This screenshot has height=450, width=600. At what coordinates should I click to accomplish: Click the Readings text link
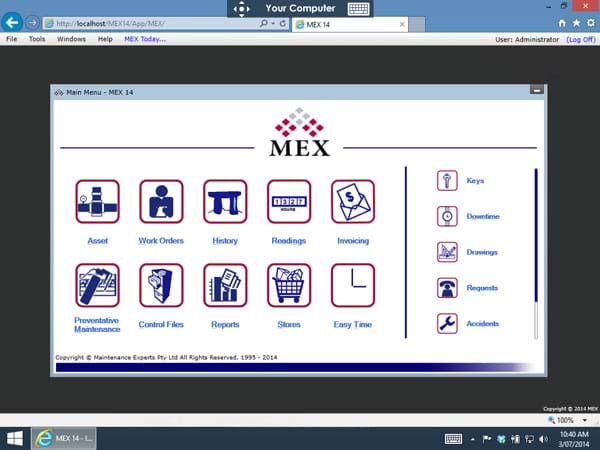pos(289,241)
